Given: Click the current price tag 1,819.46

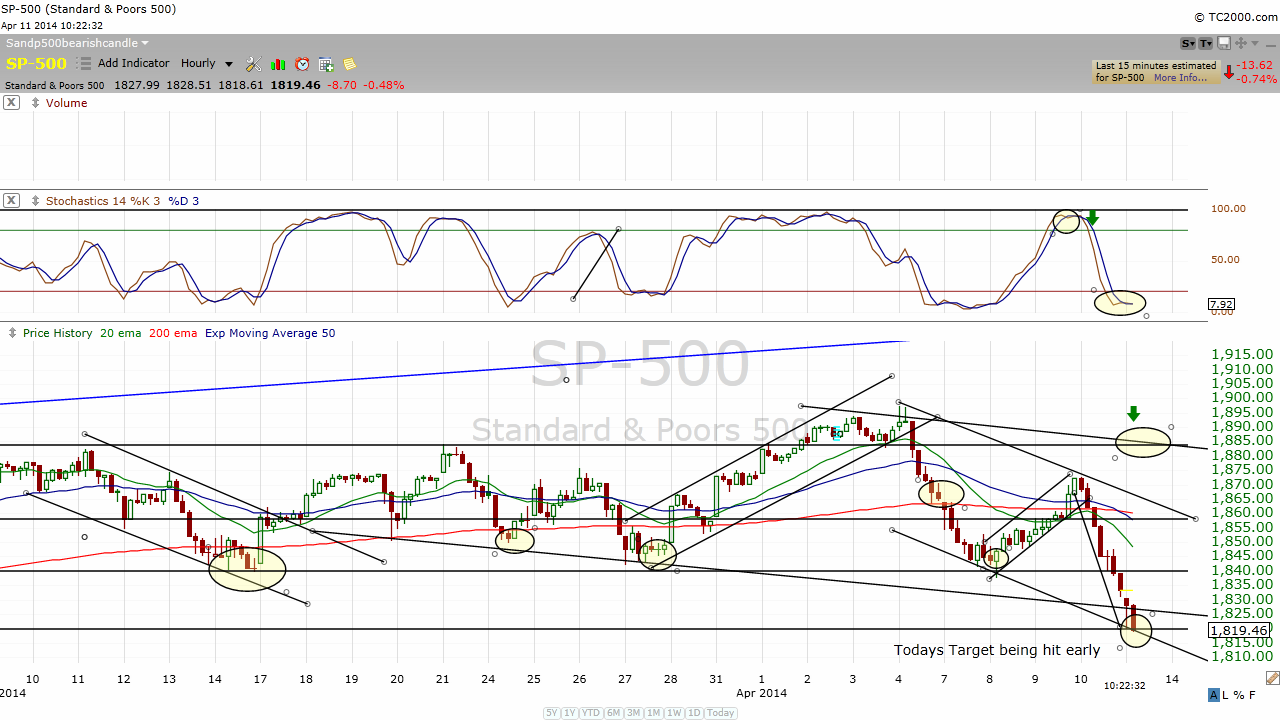Looking at the screenshot, I should tap(1239, 630).
